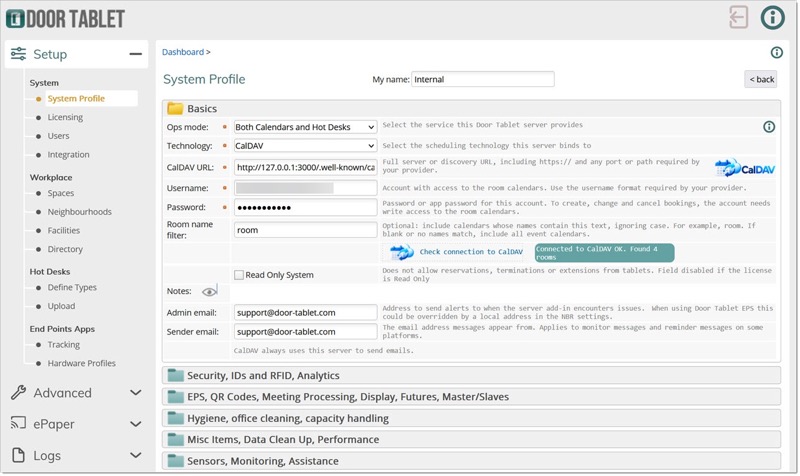The width and height of the screenshot is (800, 476).
Task: Open the large info icon in header
Action: pyautogui.click(x=772, y=18)
